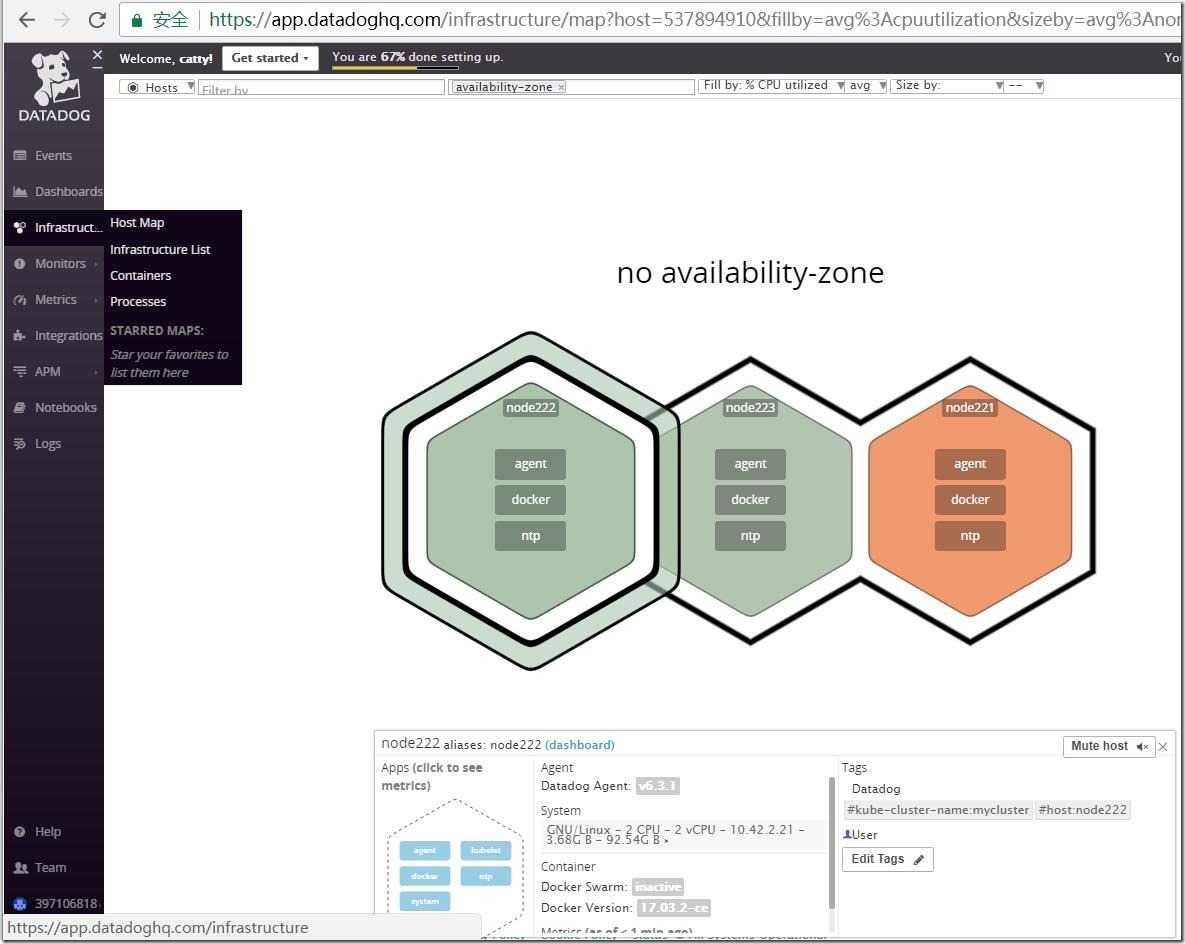Image resolution: width=1185 pixels, height=944 pixels.
Task: Open the Metrics sidebar label
Action: [x=55, y=300]
